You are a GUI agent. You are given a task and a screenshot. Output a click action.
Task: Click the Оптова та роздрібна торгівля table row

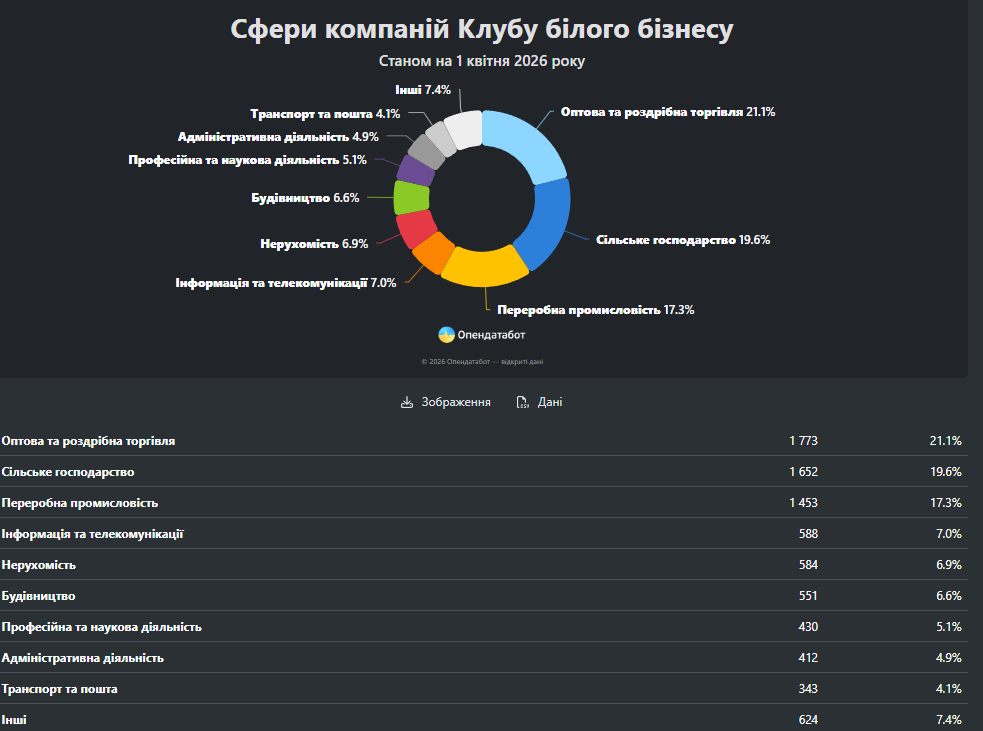click(x=481, y=441)
